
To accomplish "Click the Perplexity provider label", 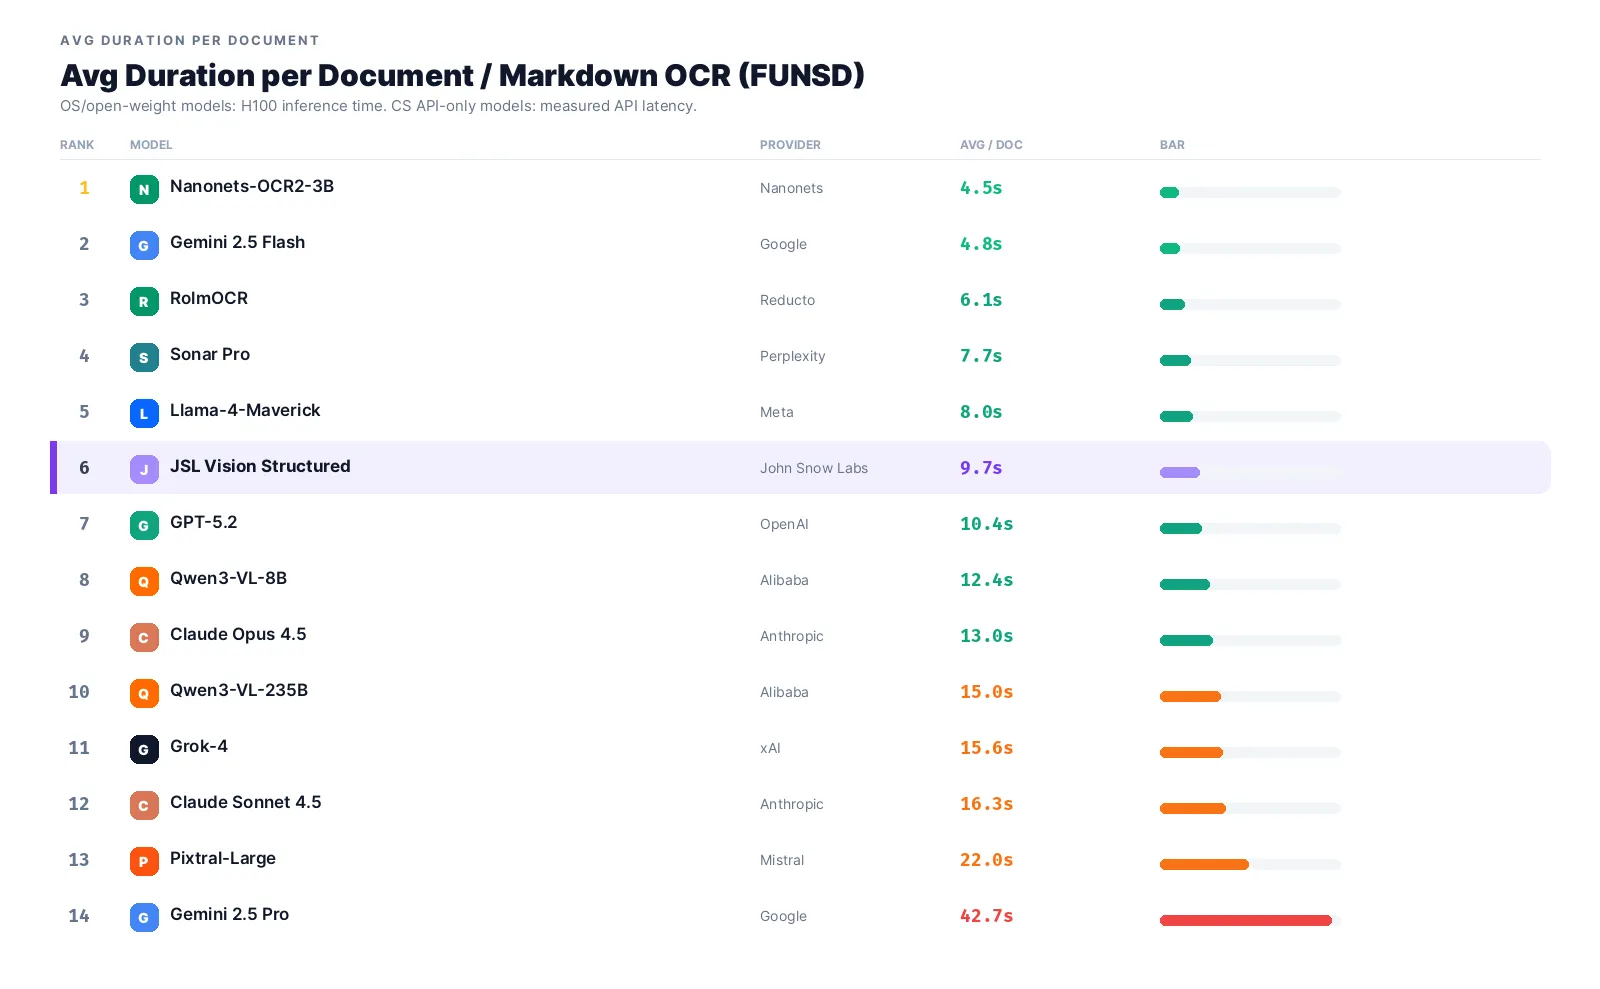I will point(793,356).
